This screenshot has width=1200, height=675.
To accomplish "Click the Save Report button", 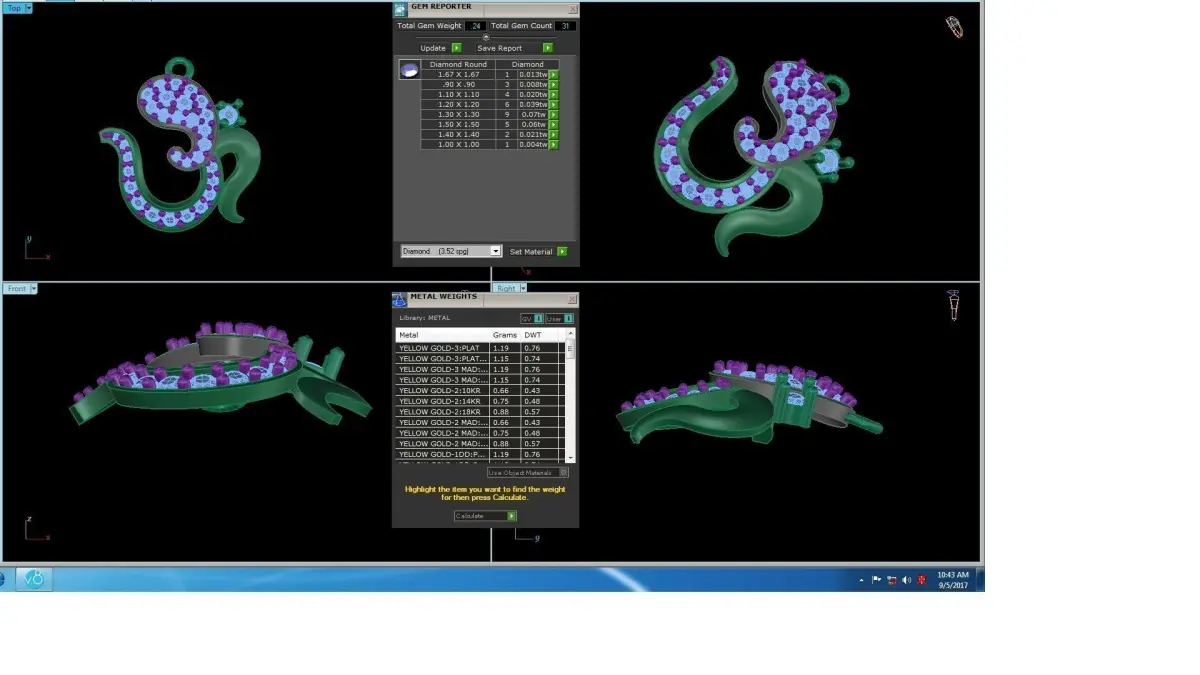I will (499, 48).
